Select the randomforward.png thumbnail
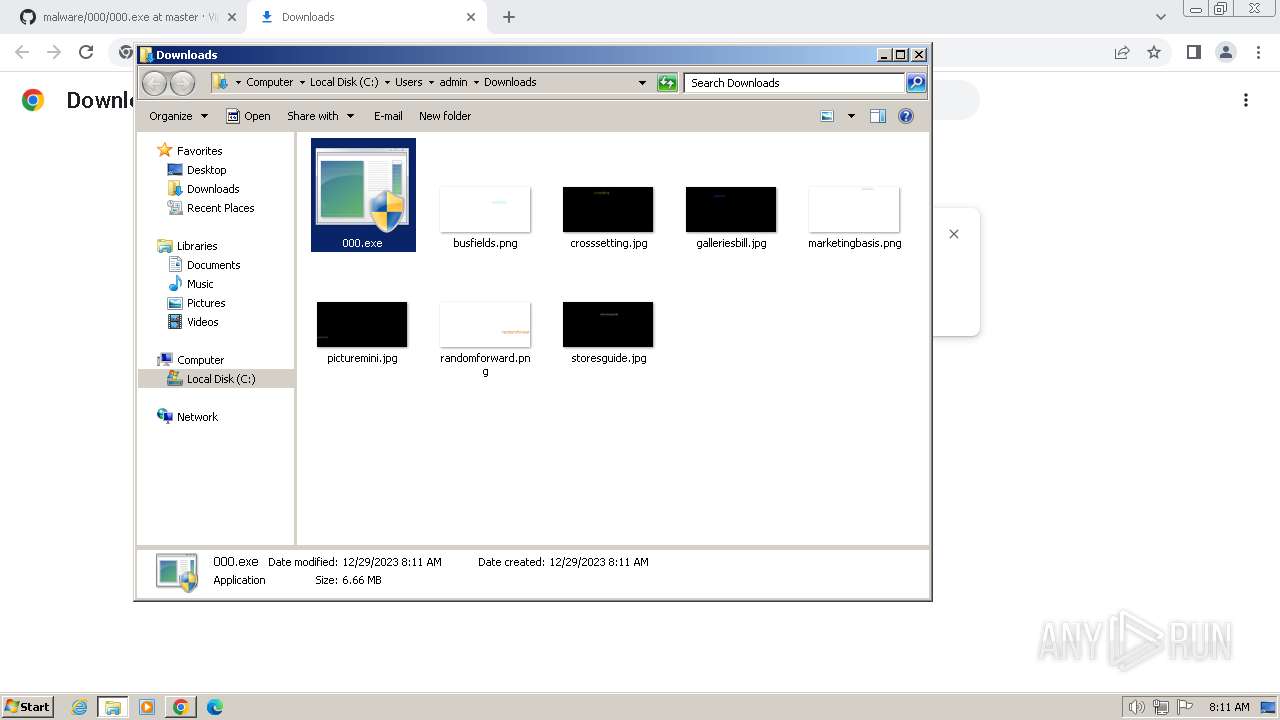The image size is (1280, 720). coord(485,325)
